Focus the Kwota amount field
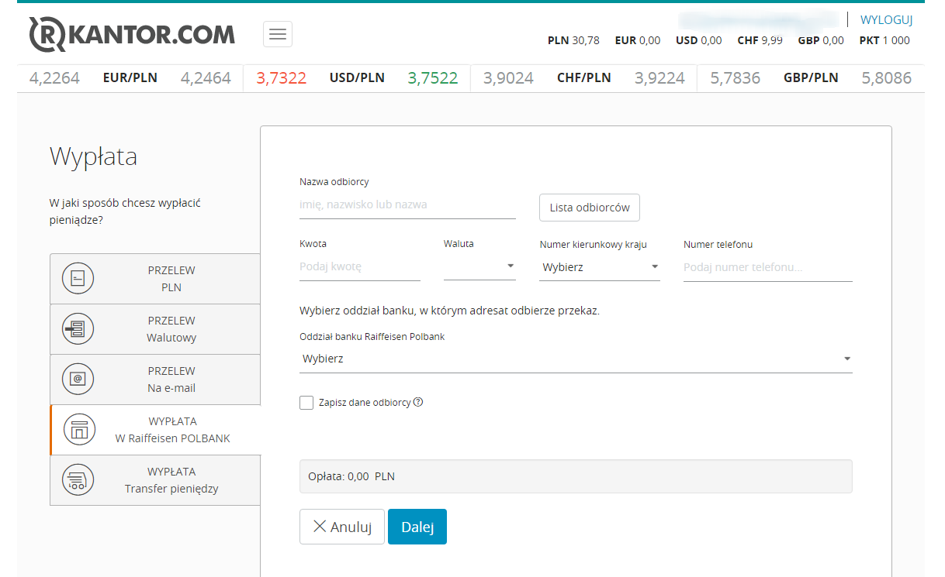Screen dimensions: 945x577 [x=359, y=266]
